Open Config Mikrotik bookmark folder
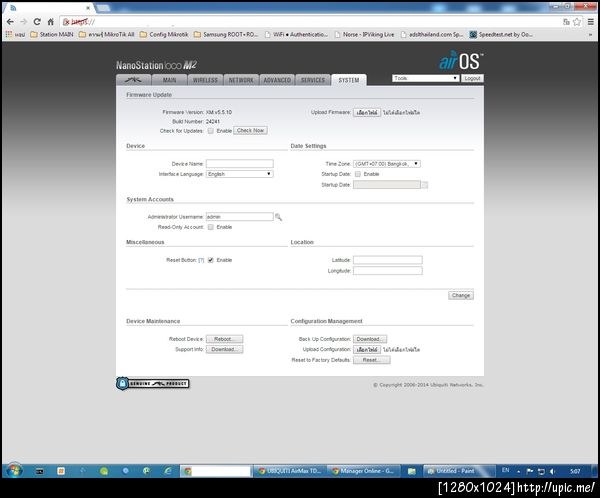 coord(164,34)
